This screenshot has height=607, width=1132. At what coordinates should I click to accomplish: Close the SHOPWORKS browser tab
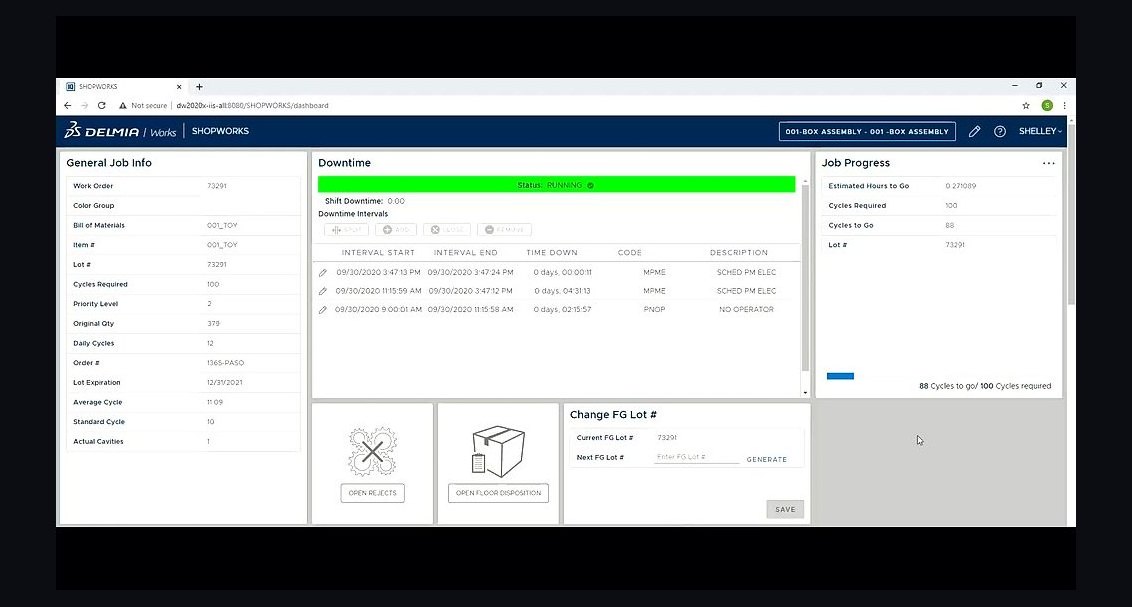click(179, 87)
